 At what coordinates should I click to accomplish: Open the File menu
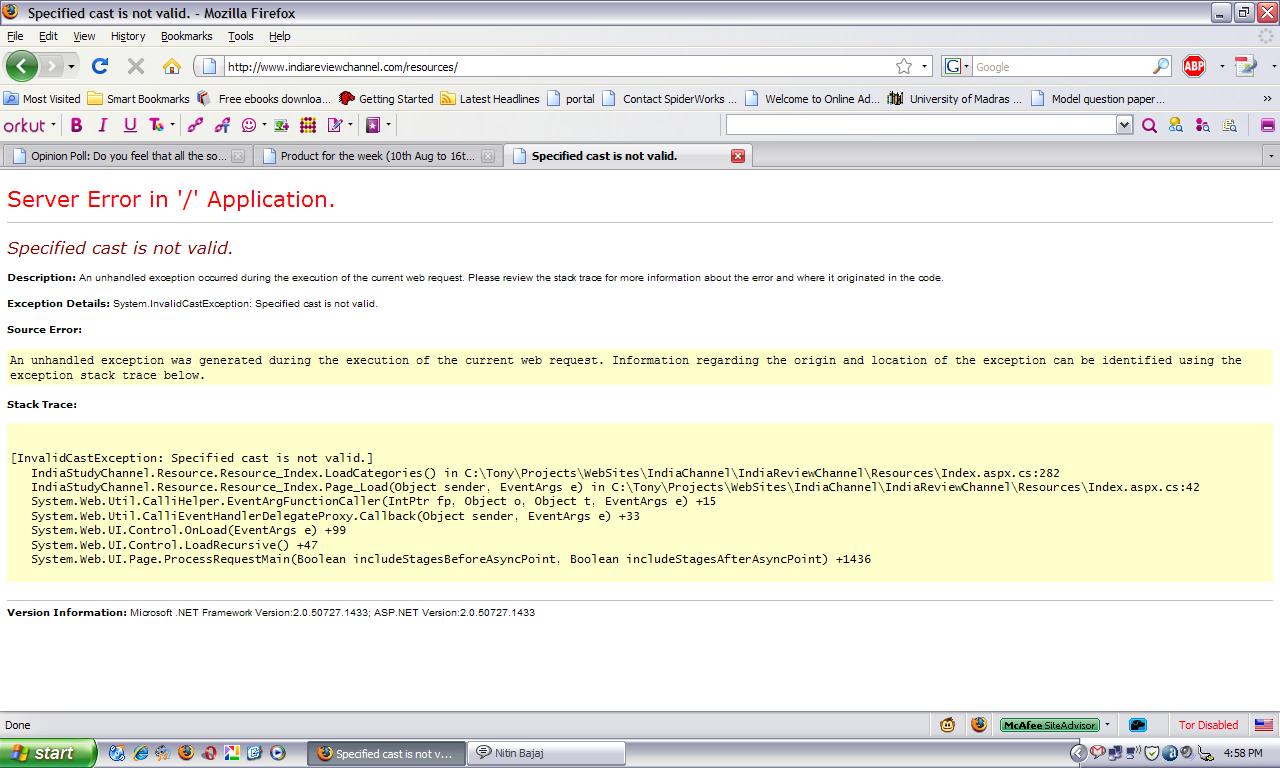[15, 36]
